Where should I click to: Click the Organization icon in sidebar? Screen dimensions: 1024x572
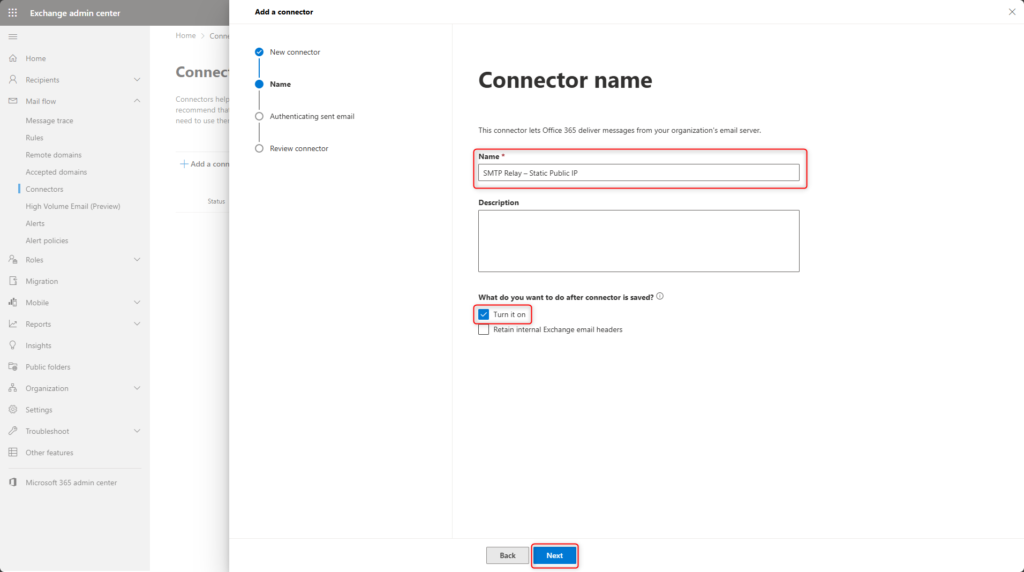click(12, 388)
